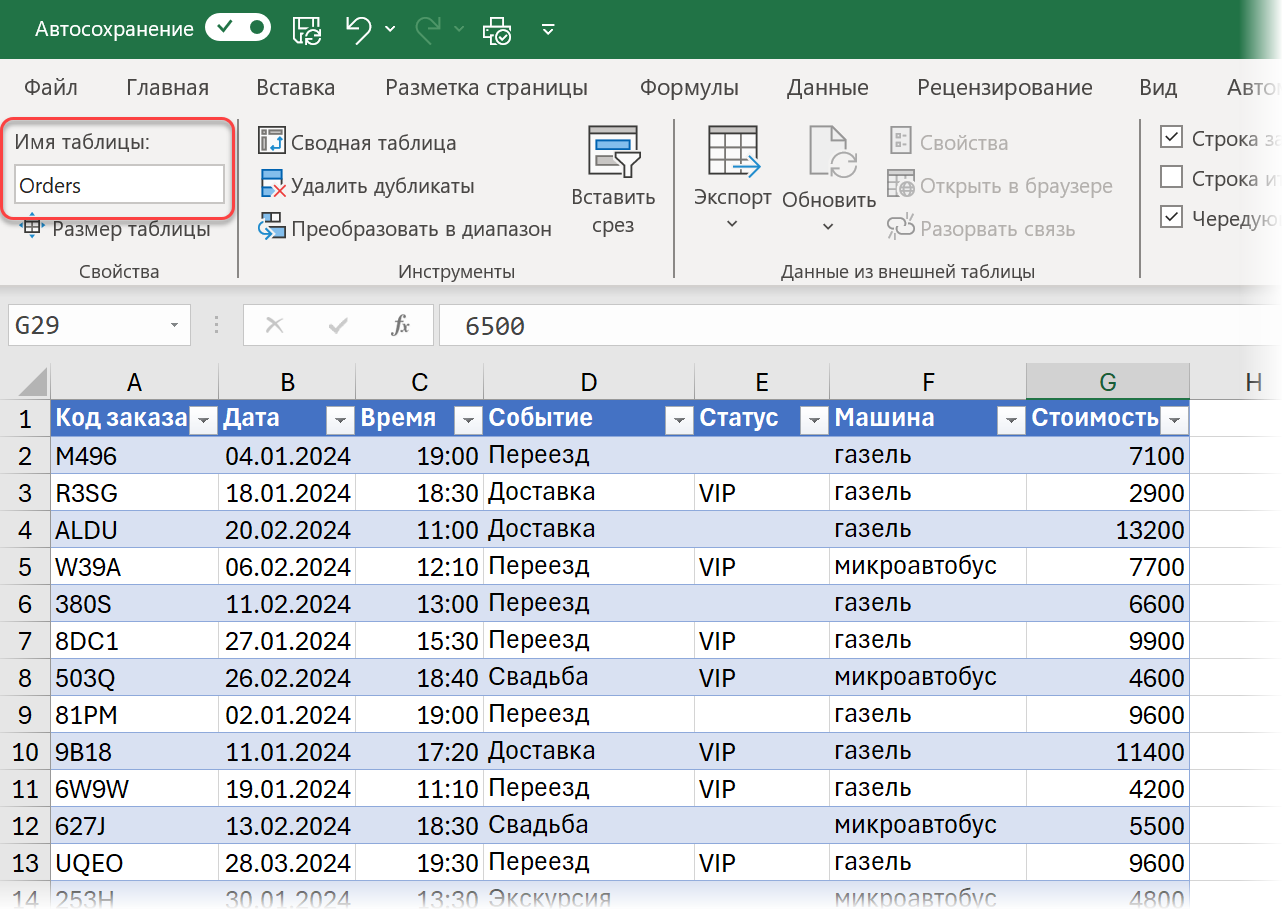Click the formula bar showing 6500
The width and height of the screenshot is (1283, 910).
[860, 326]
